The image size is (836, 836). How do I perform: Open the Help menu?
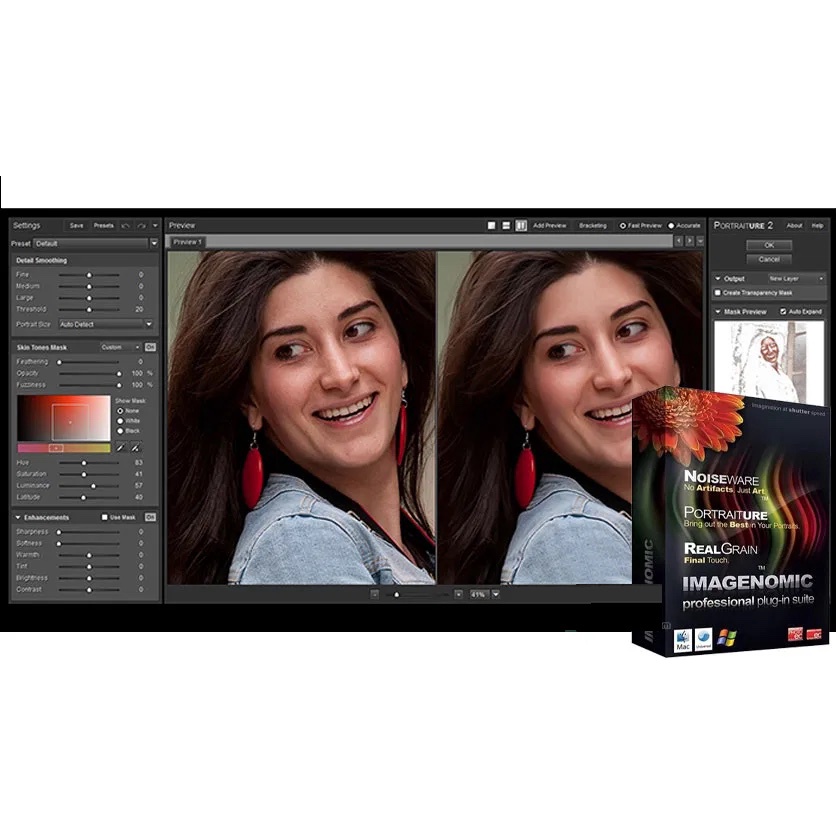coord(817,226)
